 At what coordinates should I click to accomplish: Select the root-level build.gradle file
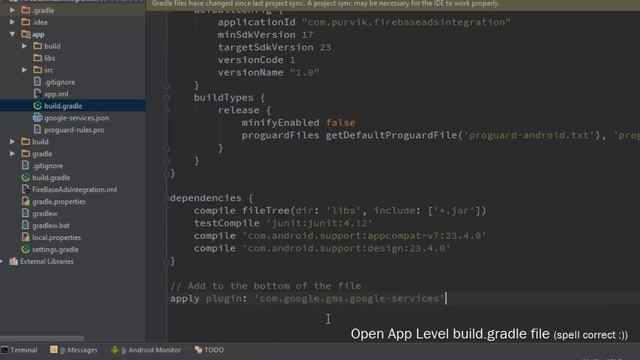[51, 178]
